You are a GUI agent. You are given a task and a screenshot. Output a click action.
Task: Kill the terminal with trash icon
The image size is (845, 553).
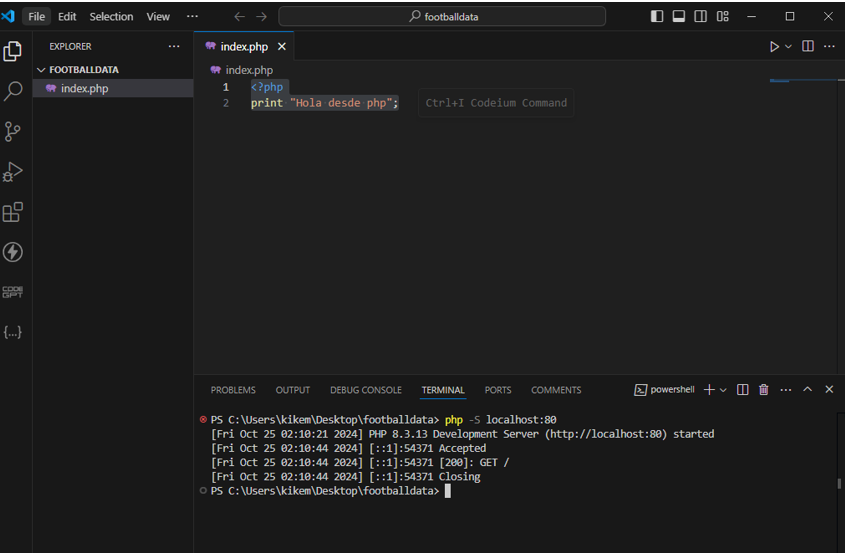pyautogui.click(x=764, y=390)
